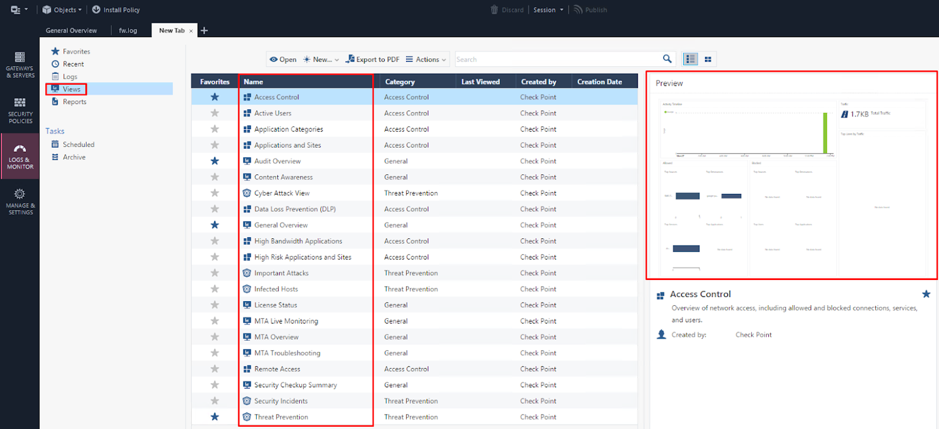Toggle favorite star for Active Users row
939x429 pixels.
coord(215,113)
